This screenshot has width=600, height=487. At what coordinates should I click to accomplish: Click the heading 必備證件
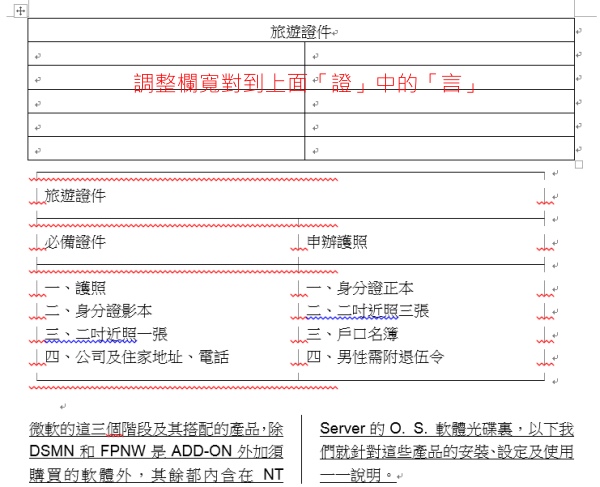[x=75, y=242]
